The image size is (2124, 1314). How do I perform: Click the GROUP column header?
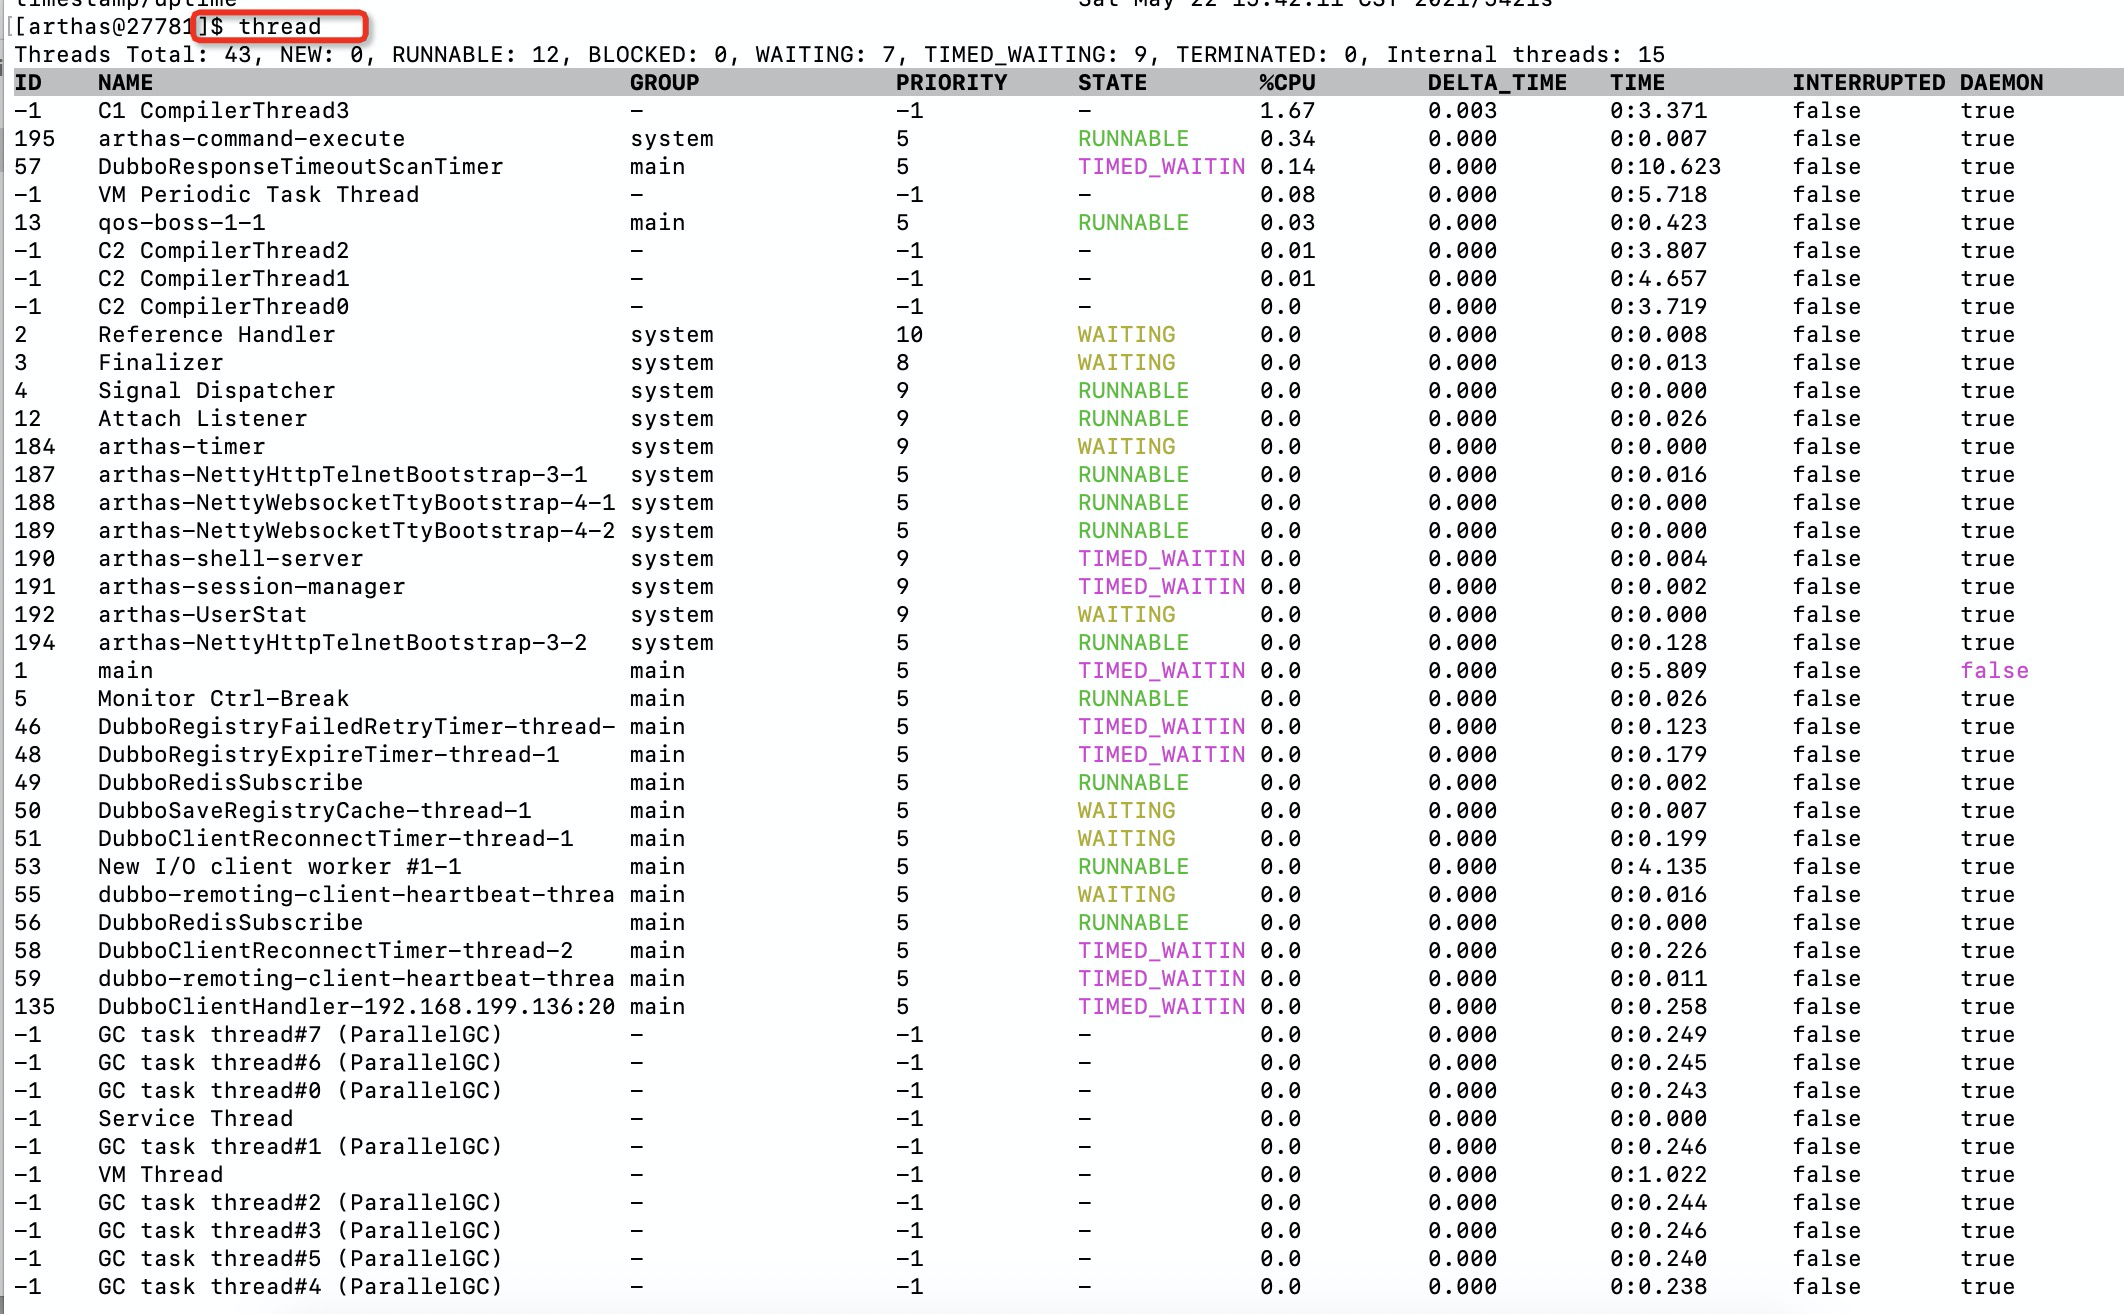tap(664, 82)
